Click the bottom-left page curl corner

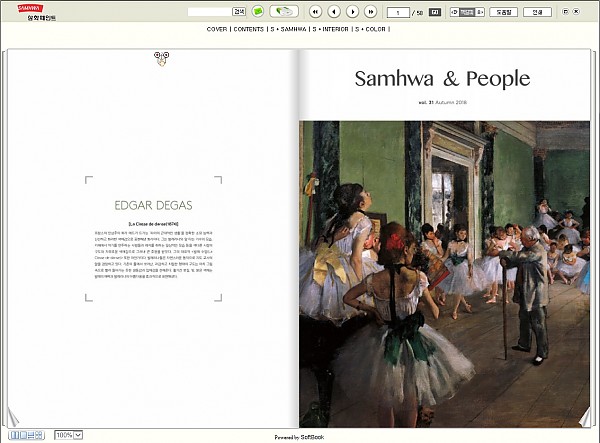[13, 418]
